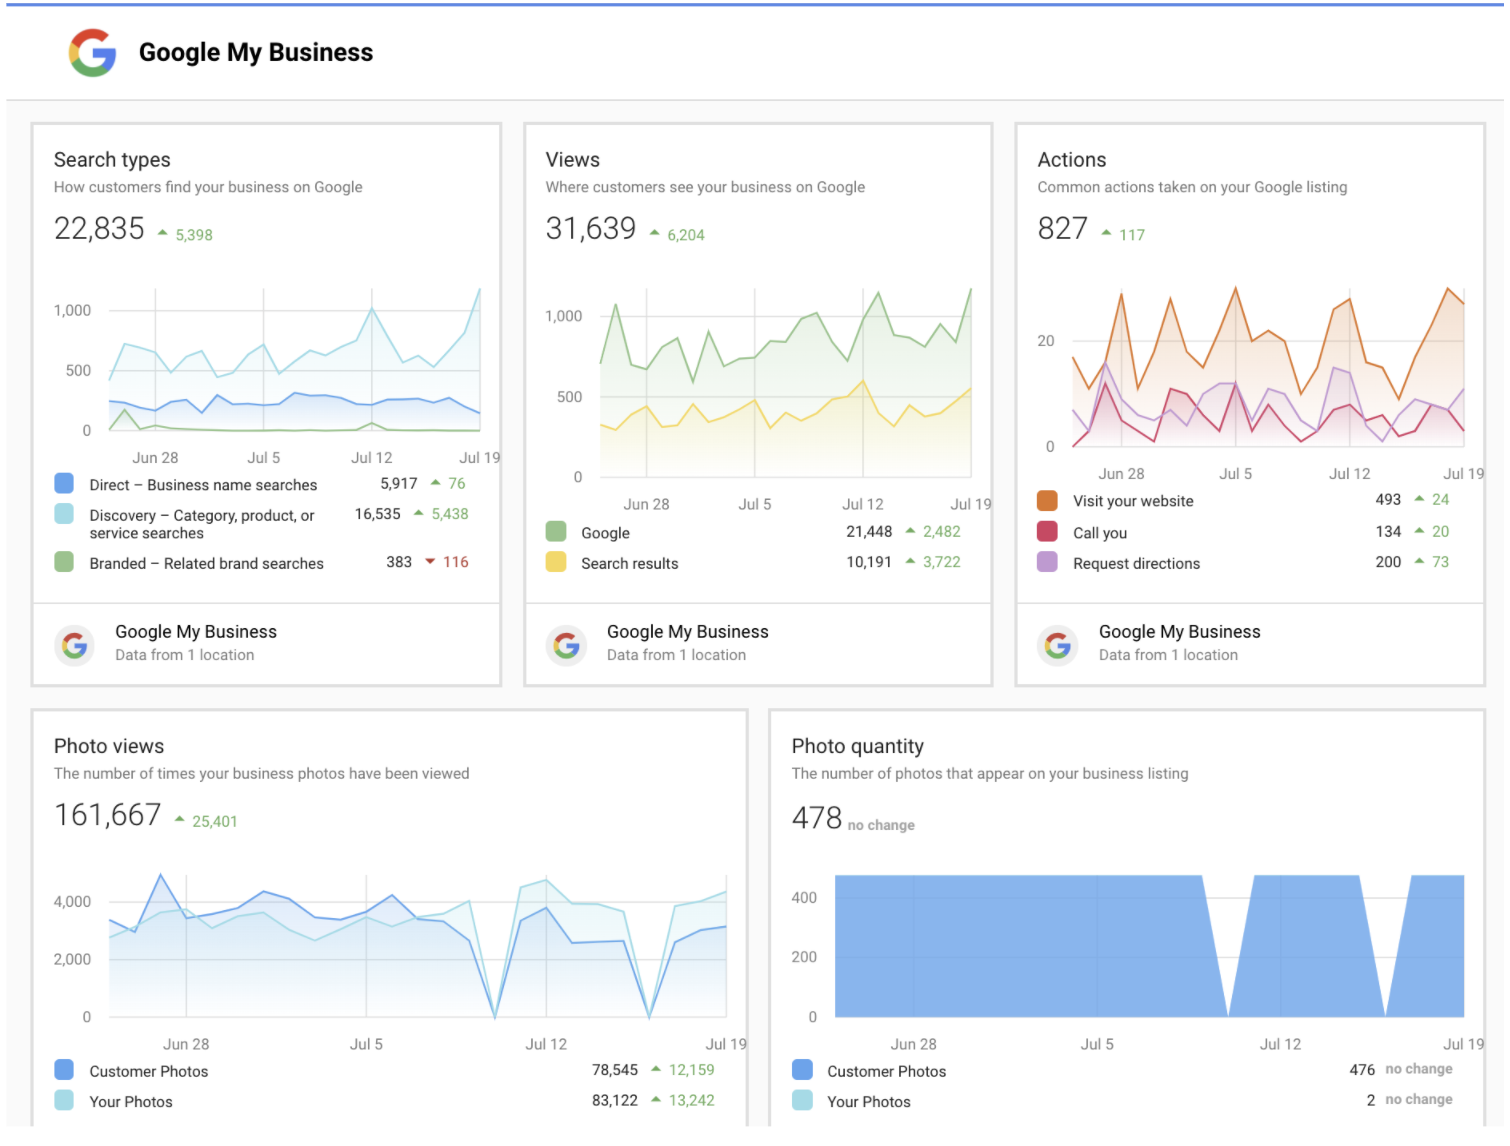Image resolution: width=1510 pixels, height=1146 pixels.
Task: Click Customer Photos swatch in Photo views
Action: [x=64, y=1070]
